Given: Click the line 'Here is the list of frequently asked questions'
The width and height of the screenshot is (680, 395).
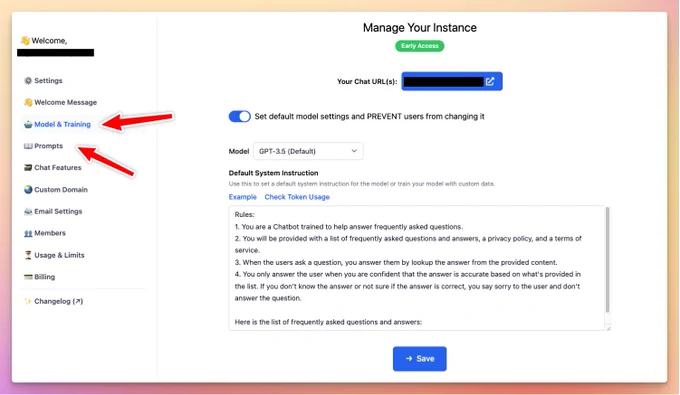Looking at the screenshot, I should (328, 322).
